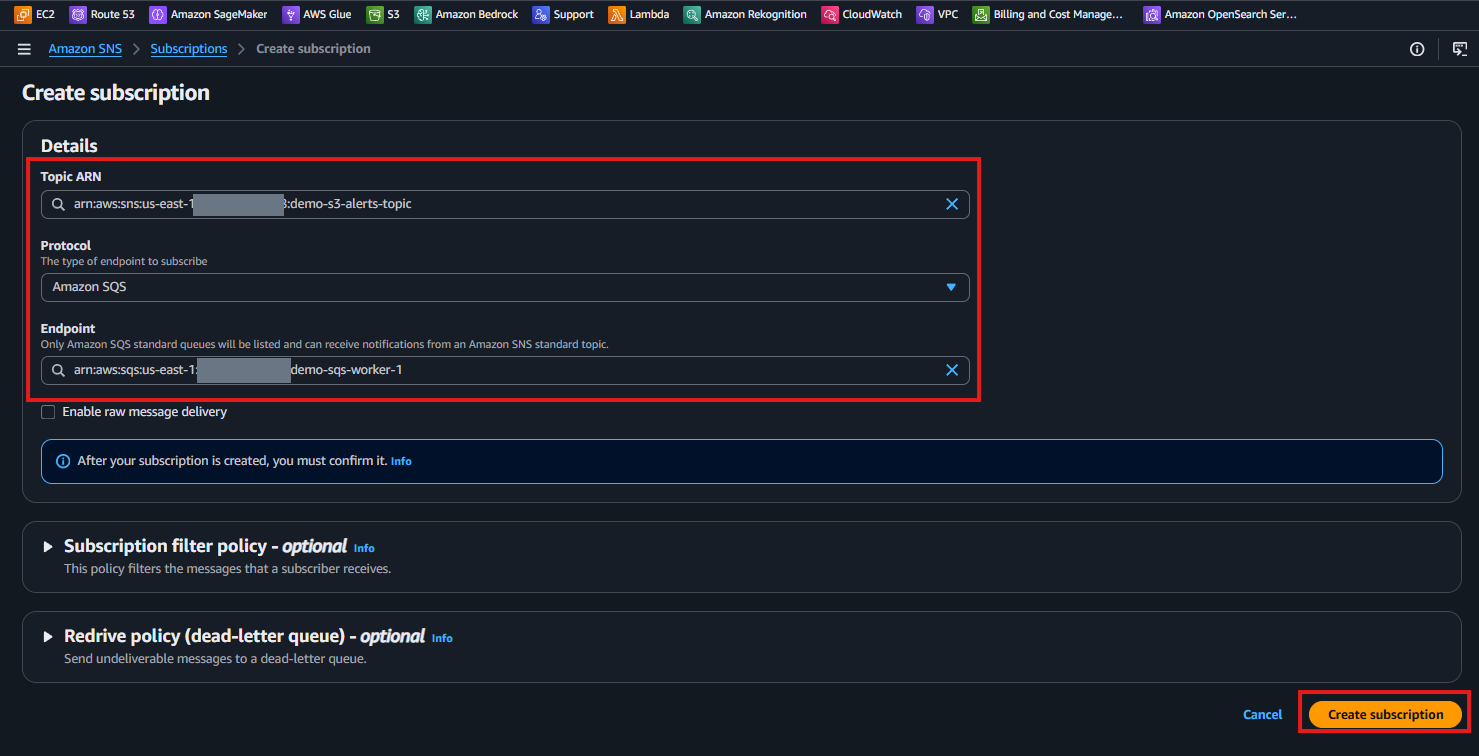Click the Cancel button
The image size is (1479, 756).
tap(1262, 714)
